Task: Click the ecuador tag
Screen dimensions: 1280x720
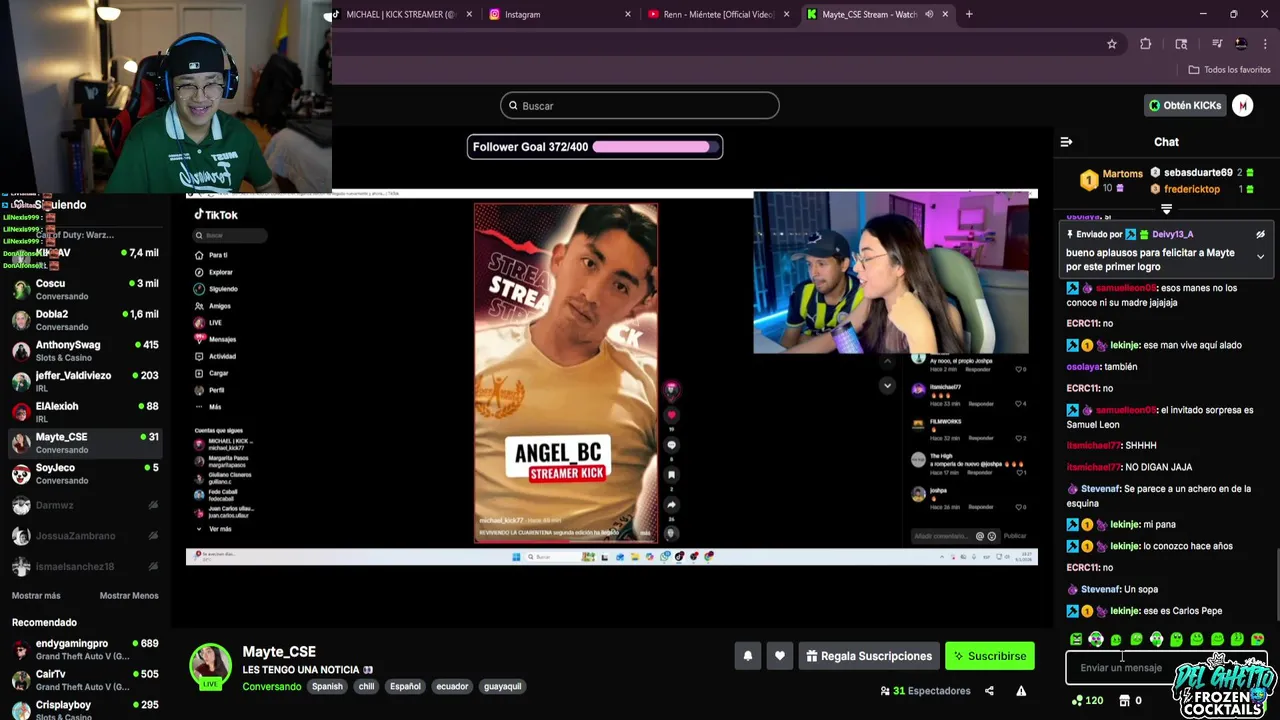Action: click(452, 686)
